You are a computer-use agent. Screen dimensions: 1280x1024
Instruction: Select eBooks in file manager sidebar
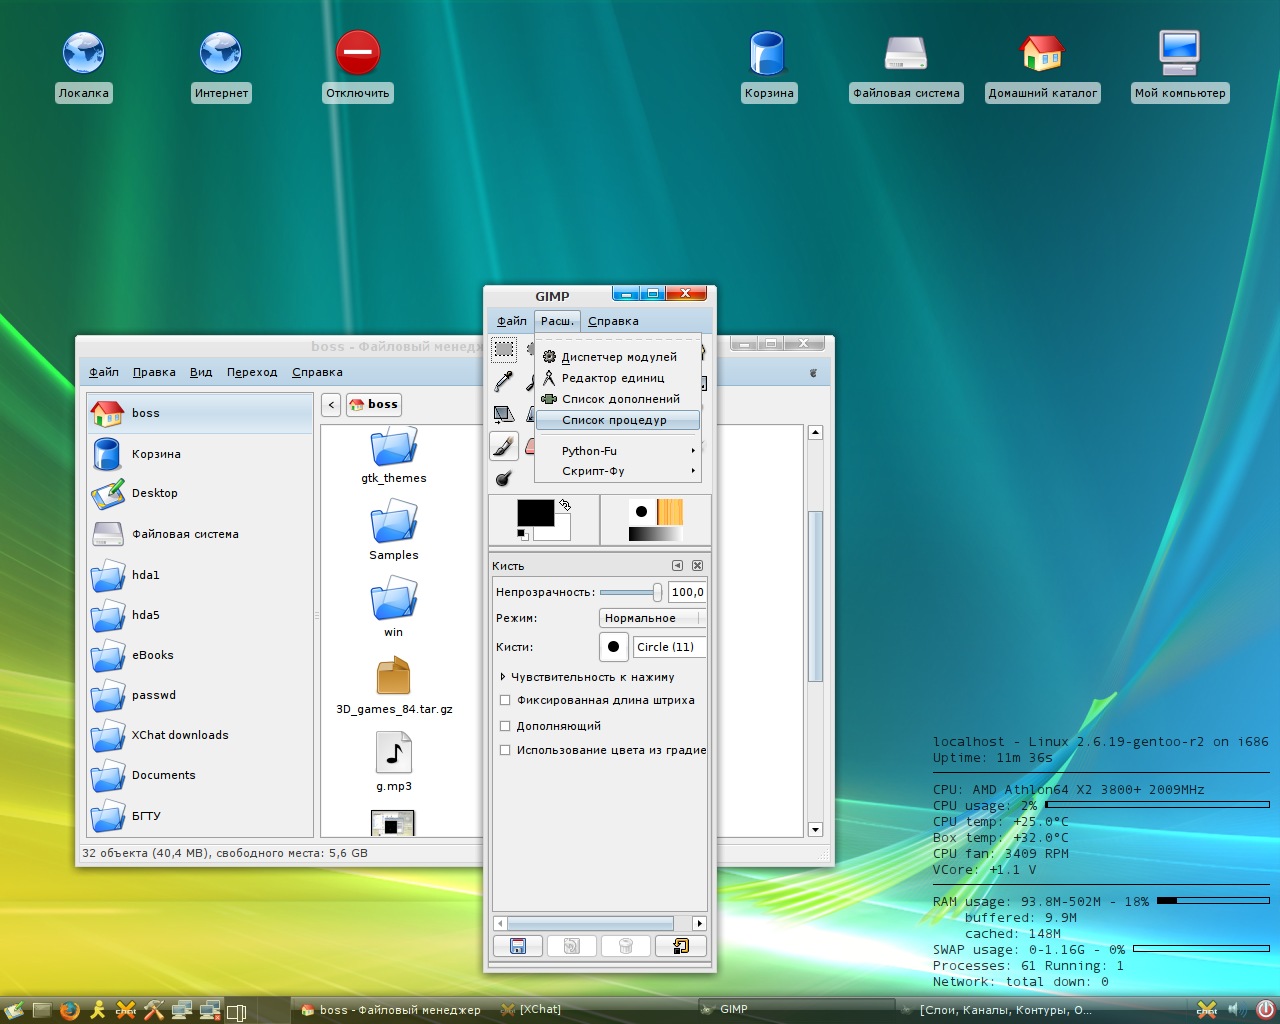tap(200, 655)
